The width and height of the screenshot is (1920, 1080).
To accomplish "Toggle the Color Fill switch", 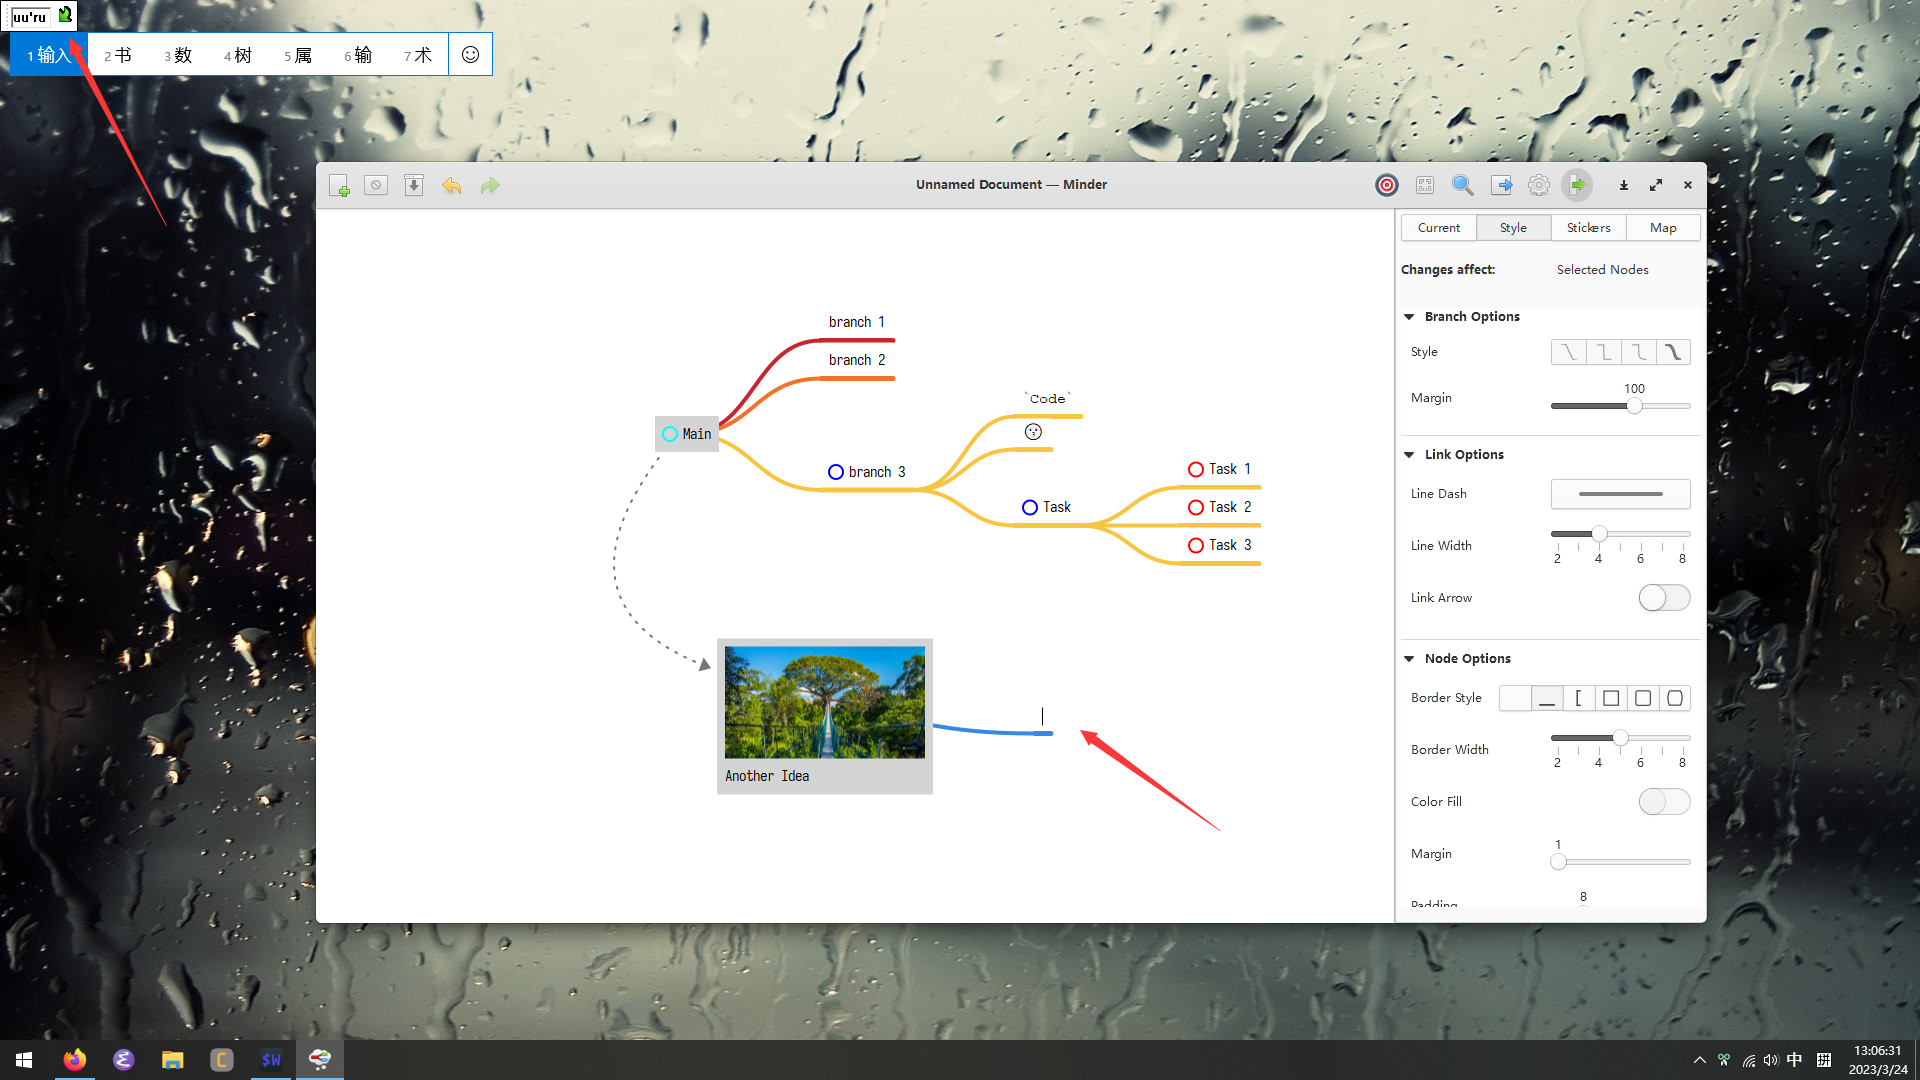I will (x=1664, y=802).
